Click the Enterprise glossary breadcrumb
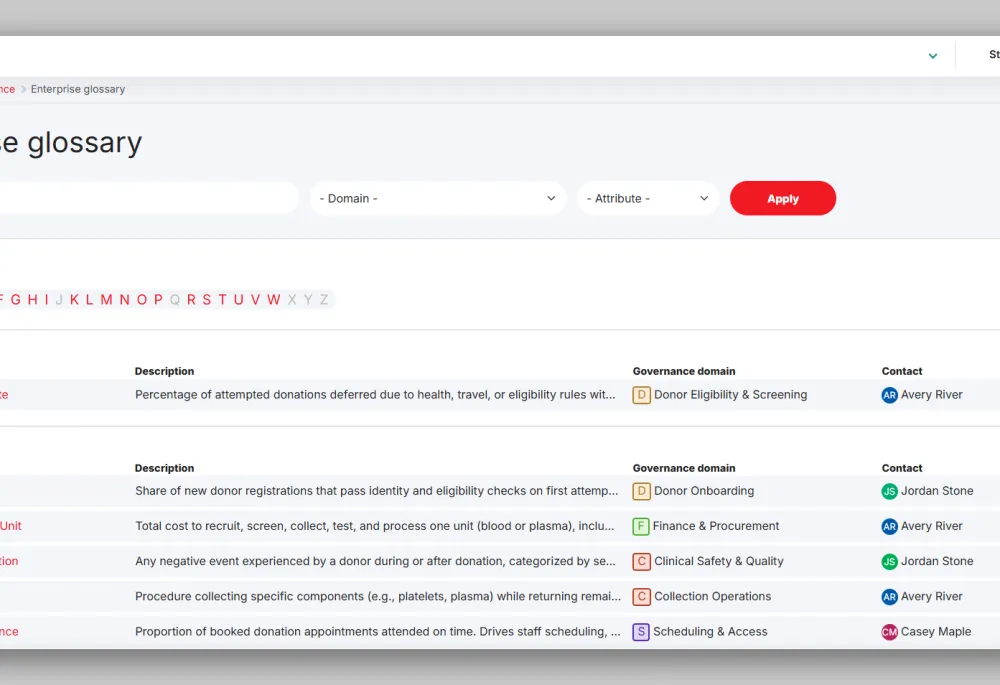1000x685 pixels. pyautogui.click(x=78, y=89)
